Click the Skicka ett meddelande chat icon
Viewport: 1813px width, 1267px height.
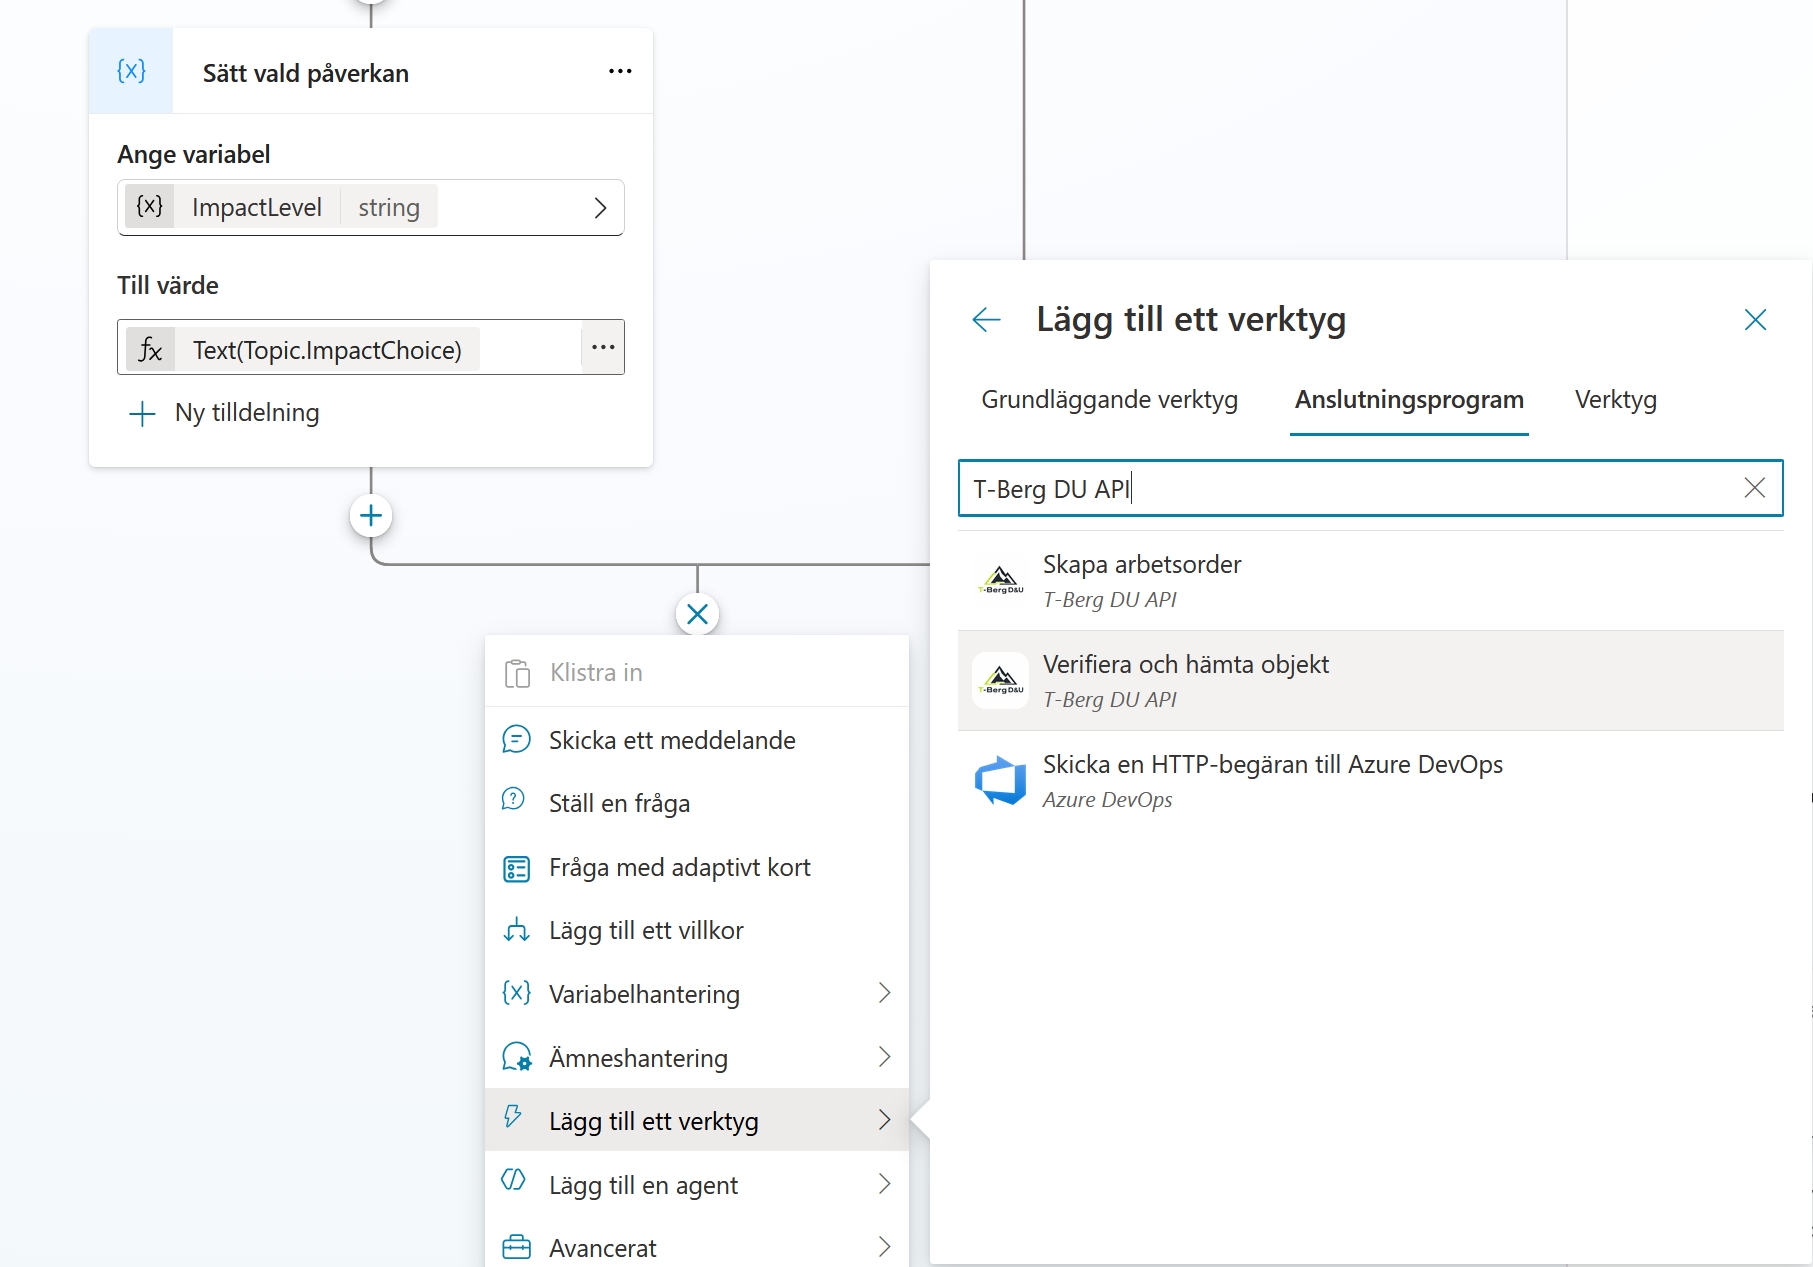[x=516, y=740]
